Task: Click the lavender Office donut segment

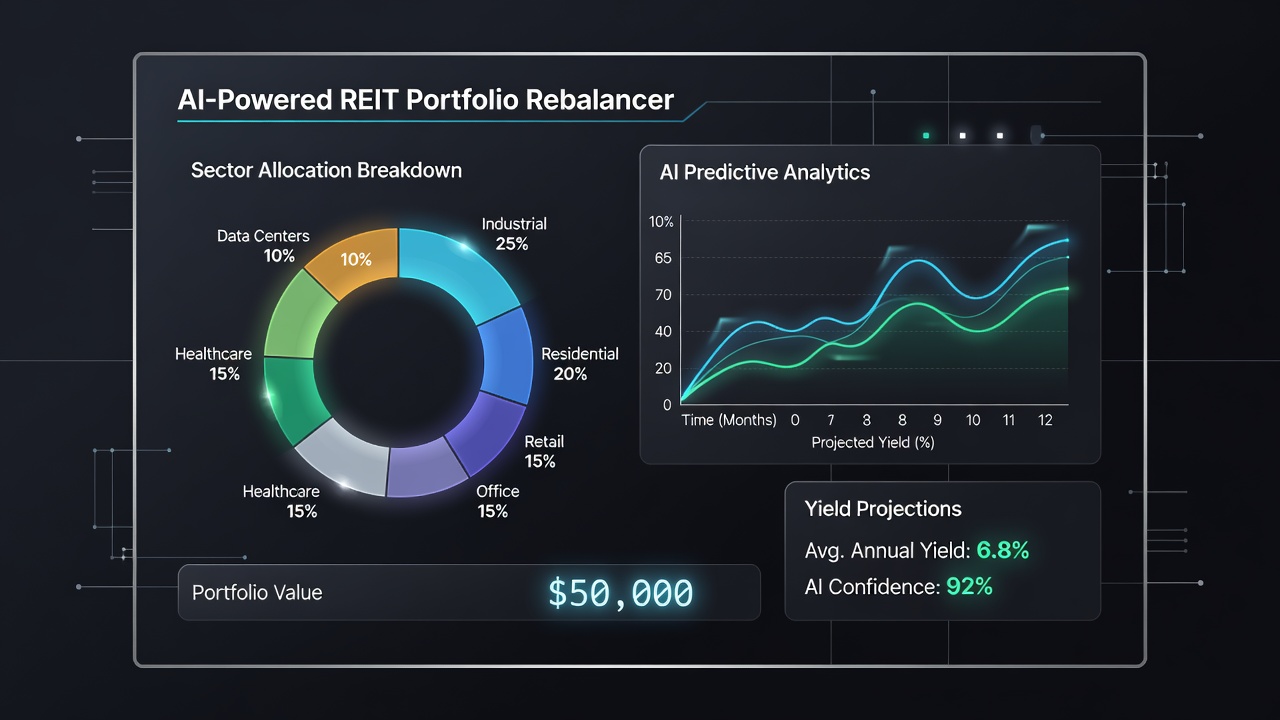Action: [425, 469]
